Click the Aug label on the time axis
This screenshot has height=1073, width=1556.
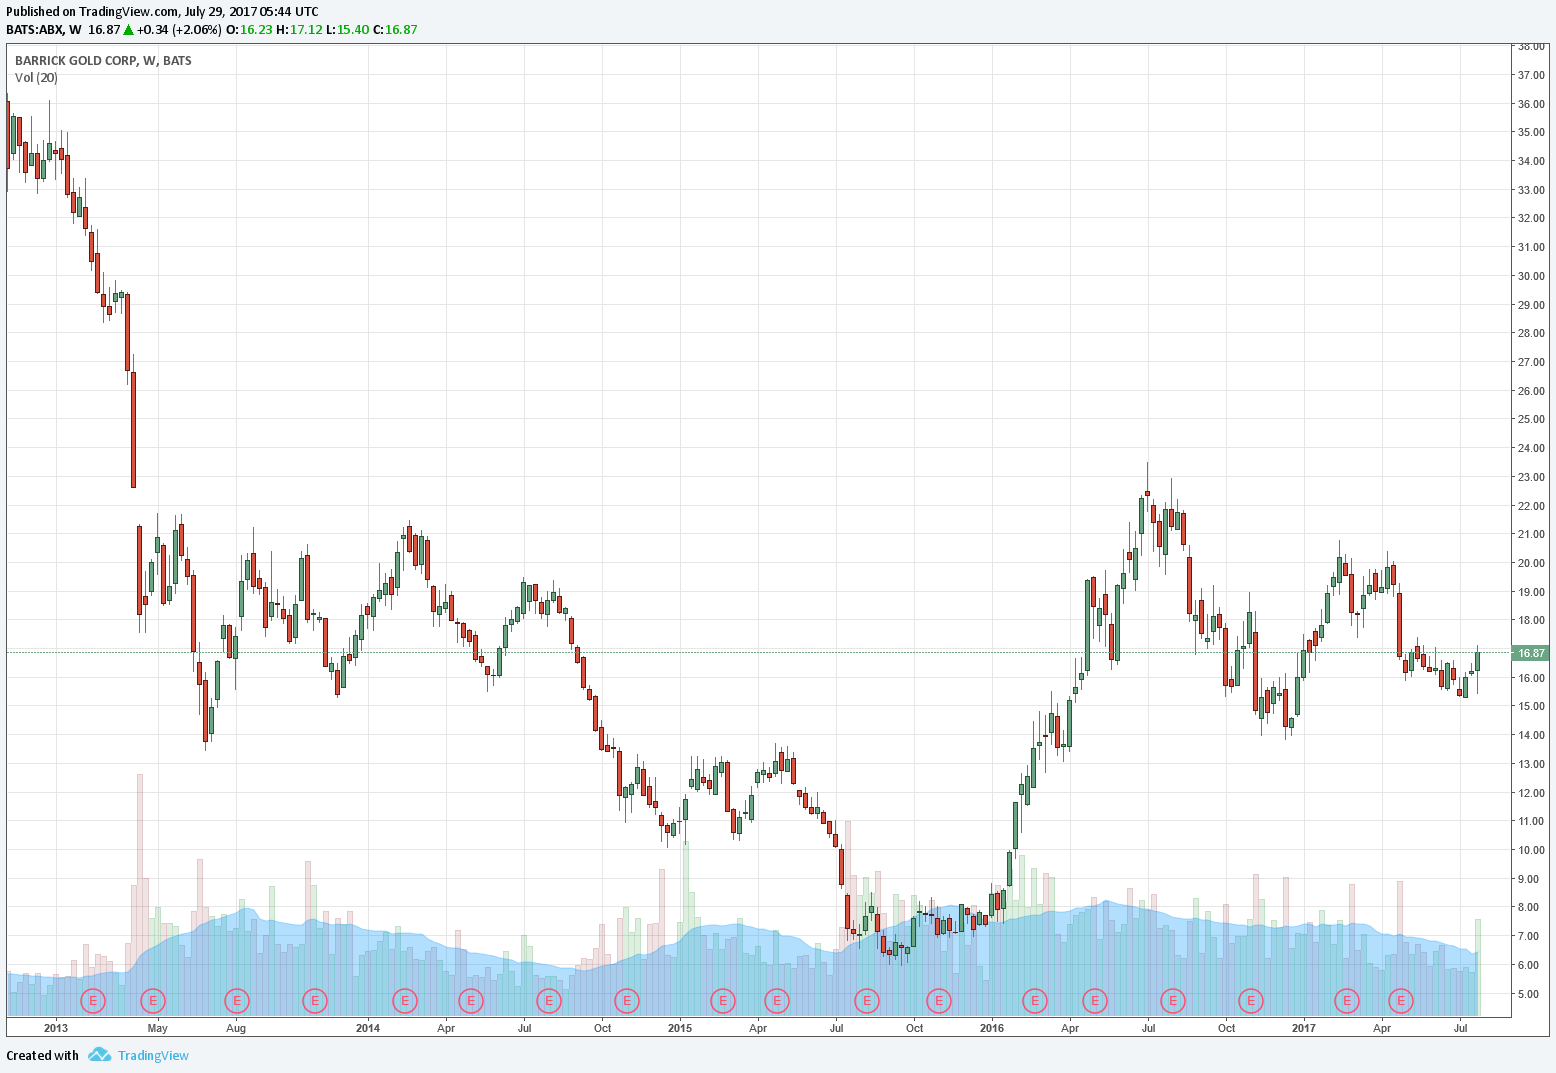(x=236, y=1027)
